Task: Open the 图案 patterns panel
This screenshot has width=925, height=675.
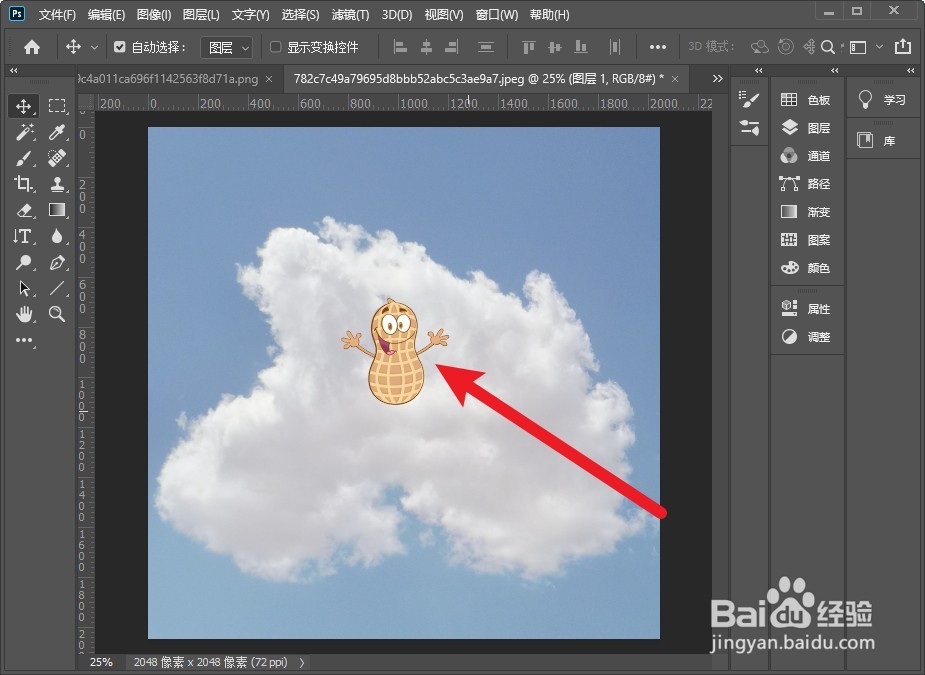Action: coord(807,240)
